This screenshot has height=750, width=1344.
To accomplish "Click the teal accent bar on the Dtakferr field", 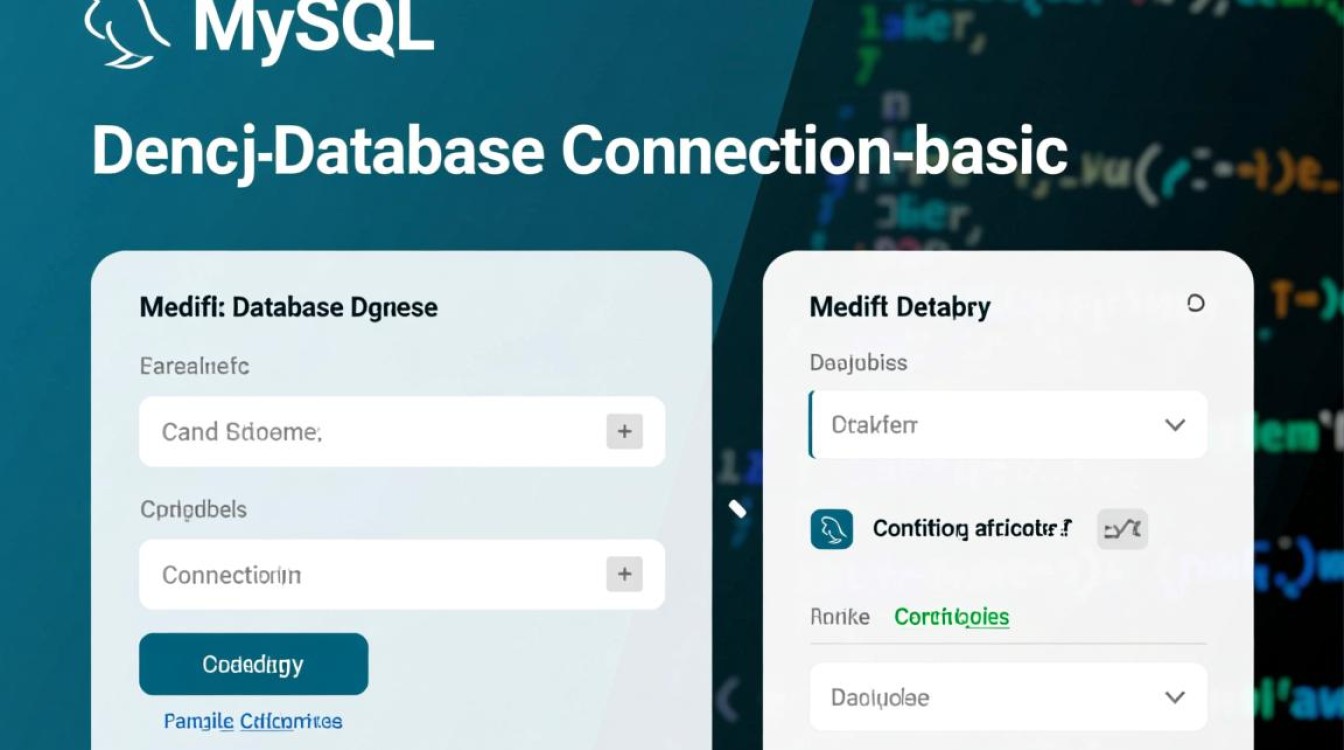I will tap(813, 424).
